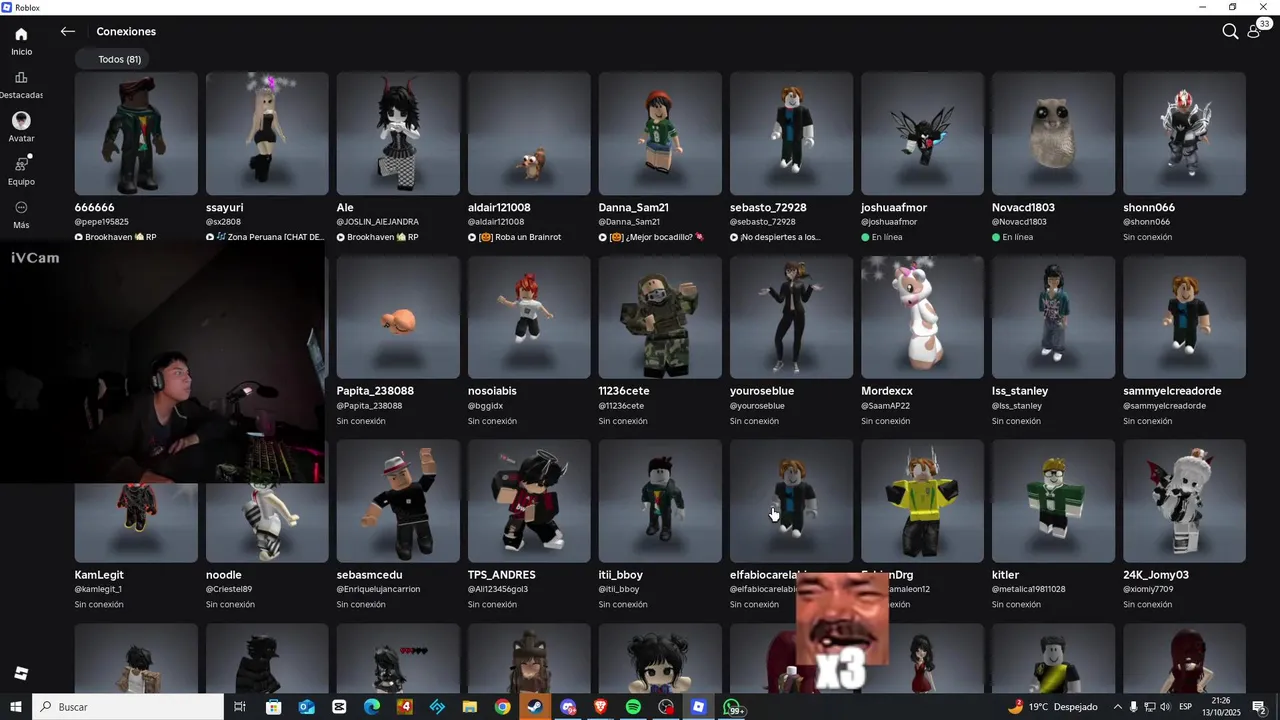The height and width of the screenshot is (720, 1280).
Task: Open Ale's avatar thumbnail
Action: click(398, 133)
